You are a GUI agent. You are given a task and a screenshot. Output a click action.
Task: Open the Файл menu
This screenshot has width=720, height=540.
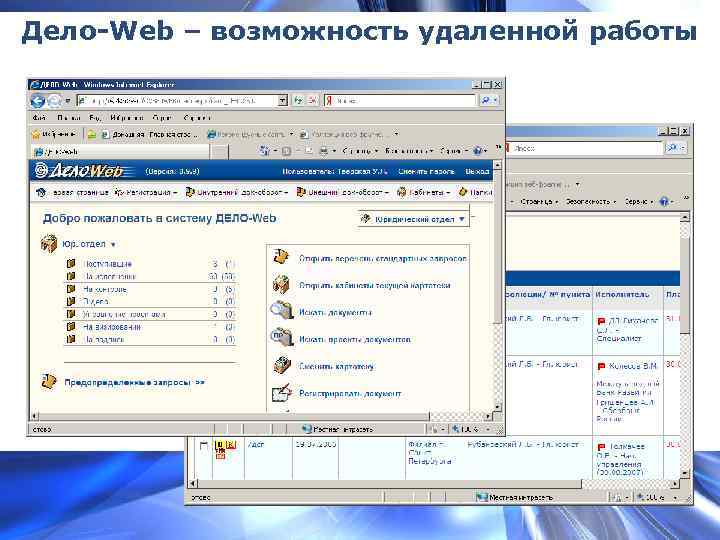[39, 118]
